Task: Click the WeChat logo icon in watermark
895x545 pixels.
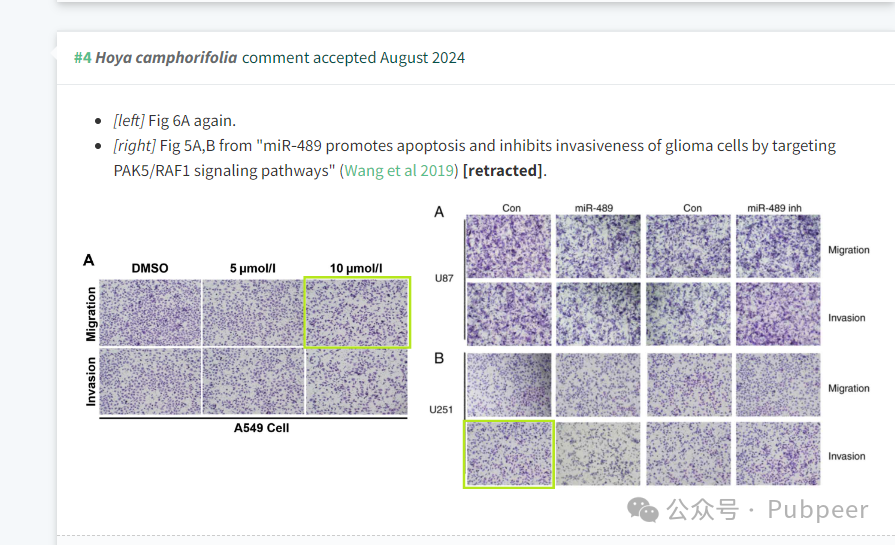Action: 643,510
